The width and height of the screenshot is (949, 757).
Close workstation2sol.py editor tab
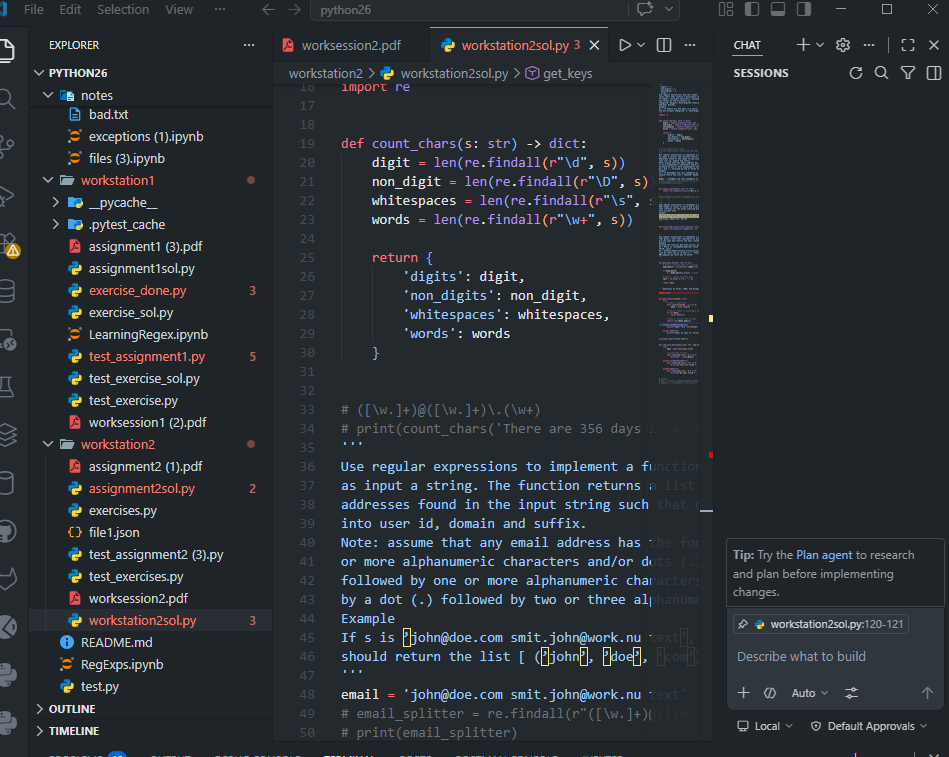coord(594,45)
